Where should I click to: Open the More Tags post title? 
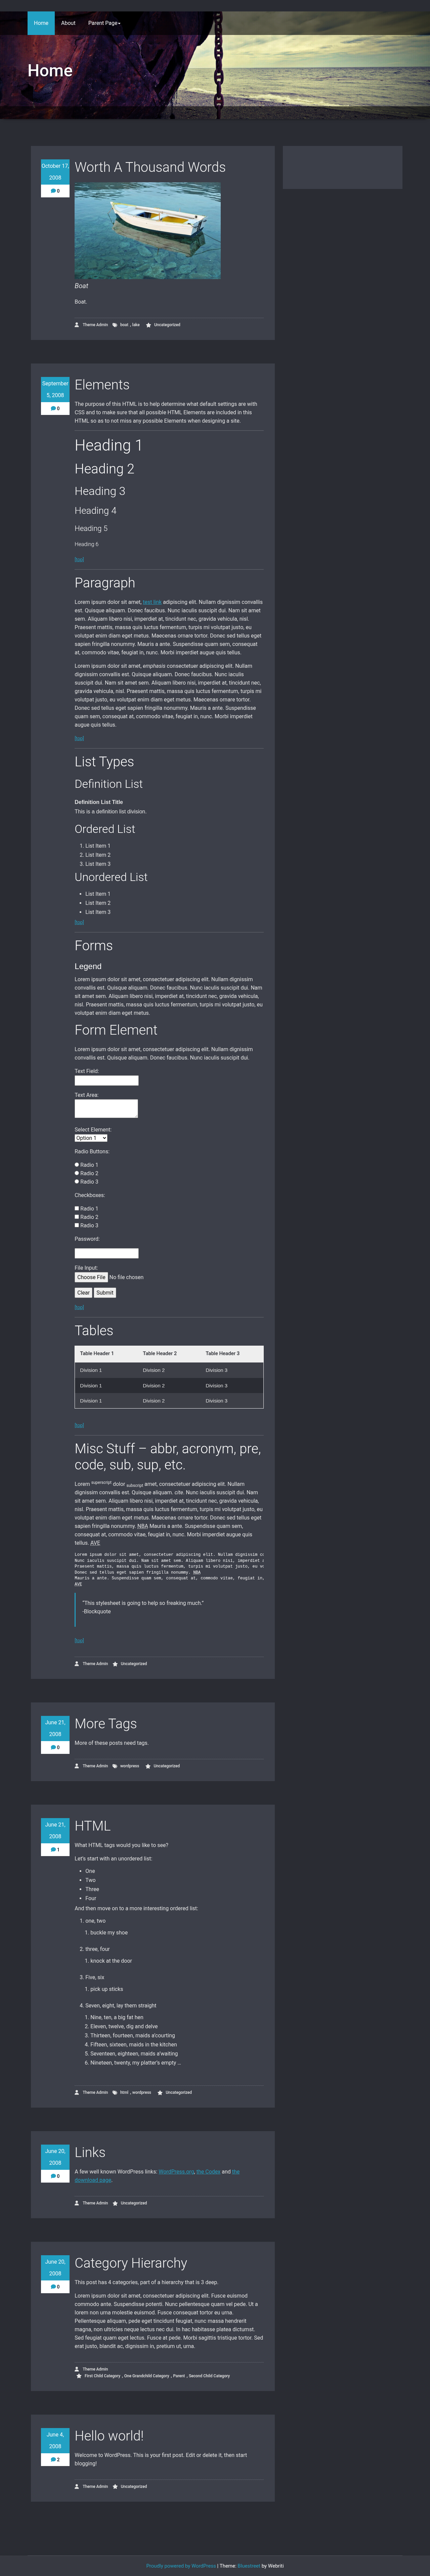tap(106, 1724)
